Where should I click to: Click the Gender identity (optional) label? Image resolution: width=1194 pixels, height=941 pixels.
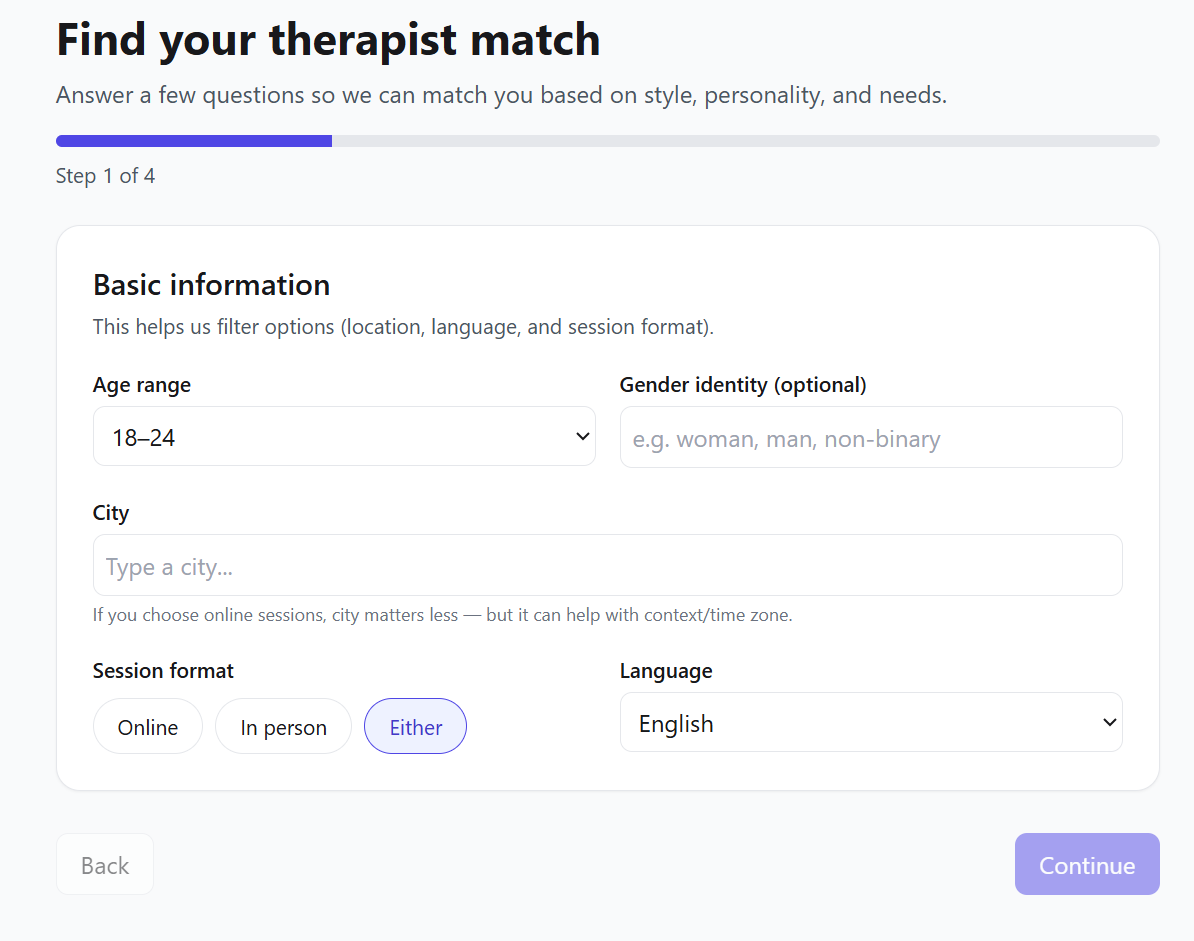pyautogui.click(x=743, y=385)
